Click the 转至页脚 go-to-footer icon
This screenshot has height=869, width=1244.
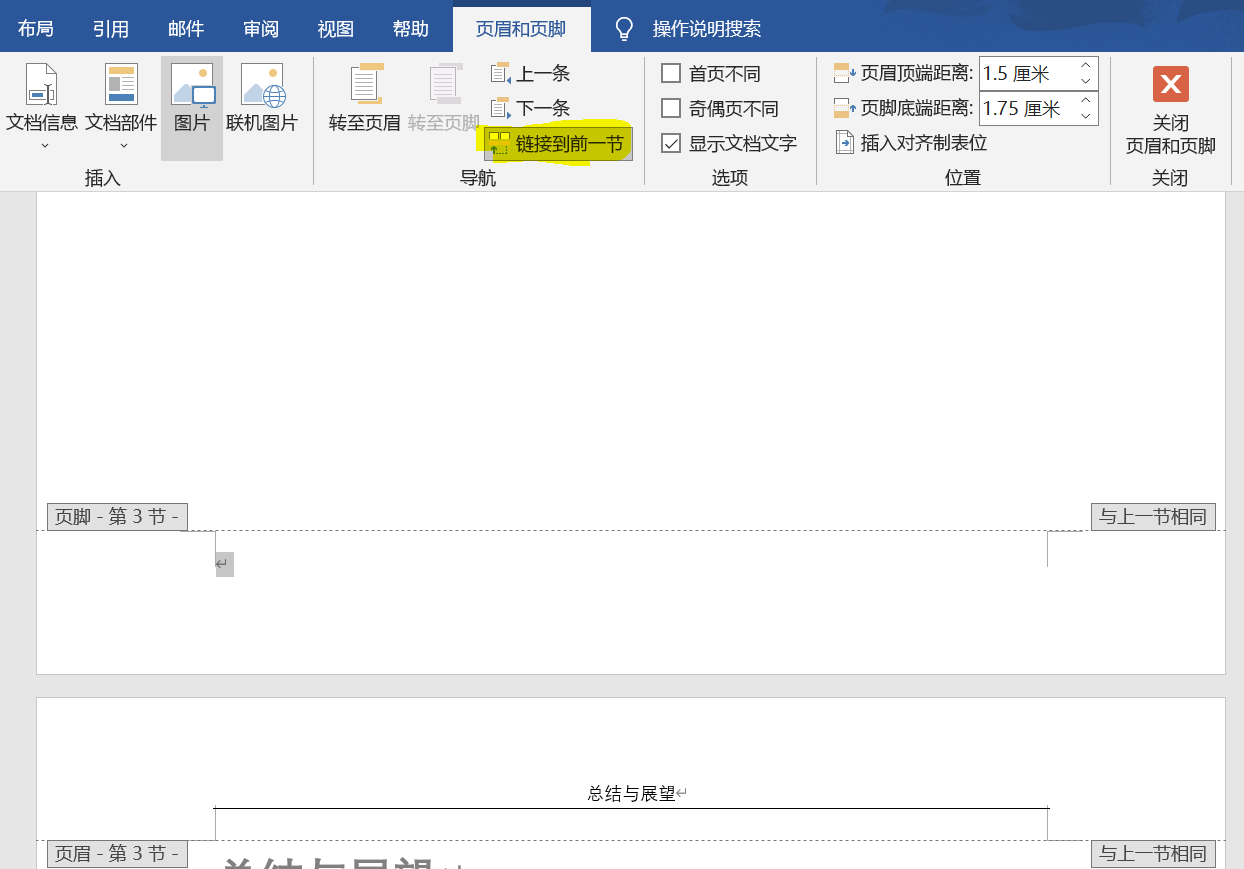(x=445, y=84)
